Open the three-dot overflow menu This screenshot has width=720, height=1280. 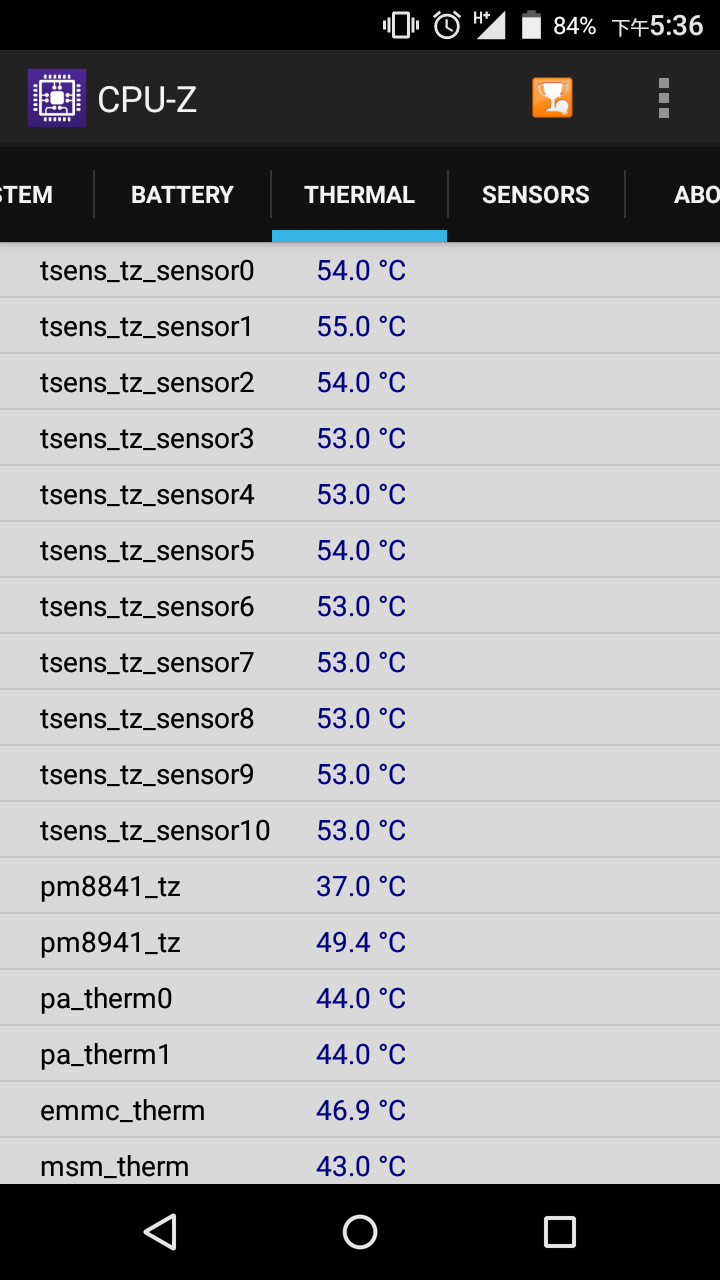tap(663, 98)
